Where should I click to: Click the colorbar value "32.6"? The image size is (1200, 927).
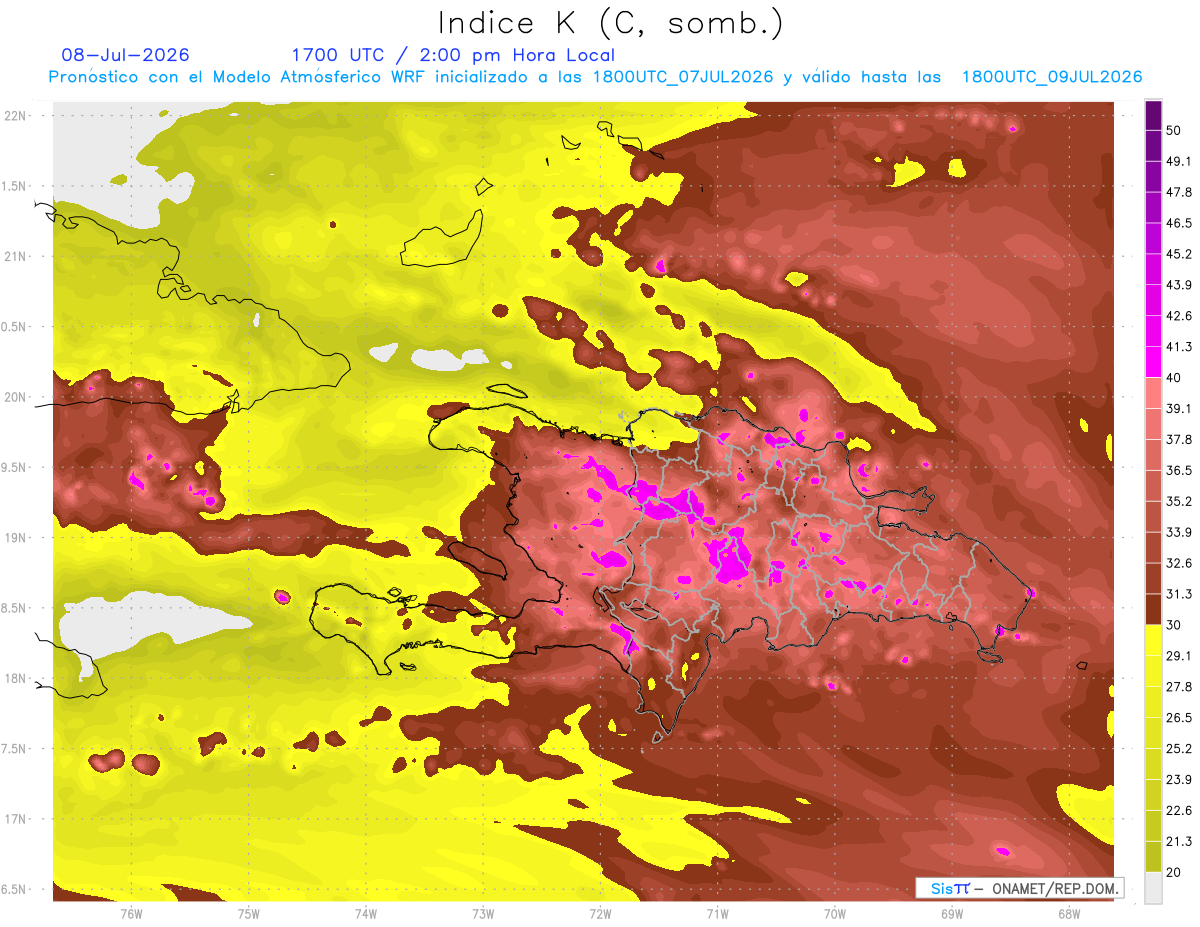click(1178, 563)
